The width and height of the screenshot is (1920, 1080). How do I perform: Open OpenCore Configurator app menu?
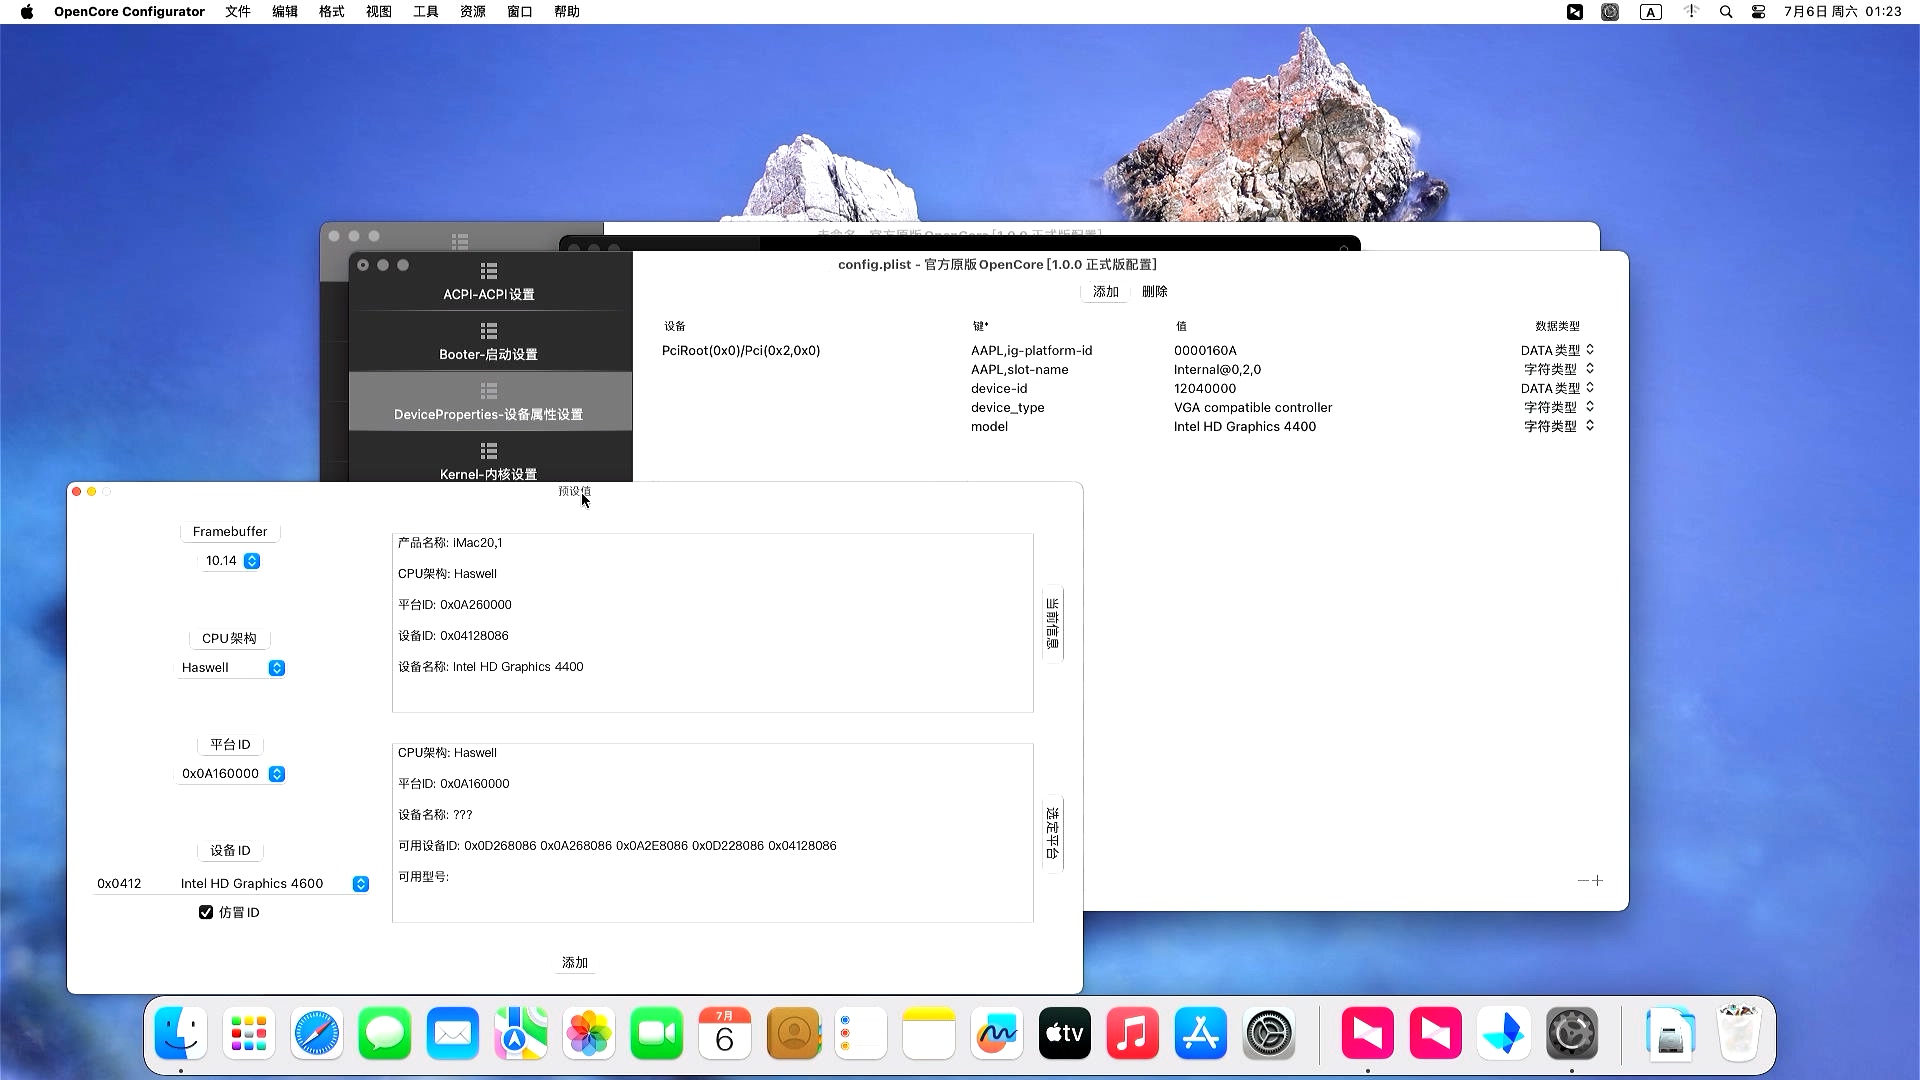point(129,12)
